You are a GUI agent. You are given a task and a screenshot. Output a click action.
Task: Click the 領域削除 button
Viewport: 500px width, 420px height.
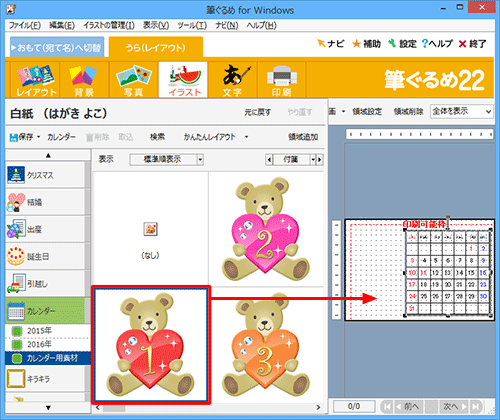click(x=408, y=111)
